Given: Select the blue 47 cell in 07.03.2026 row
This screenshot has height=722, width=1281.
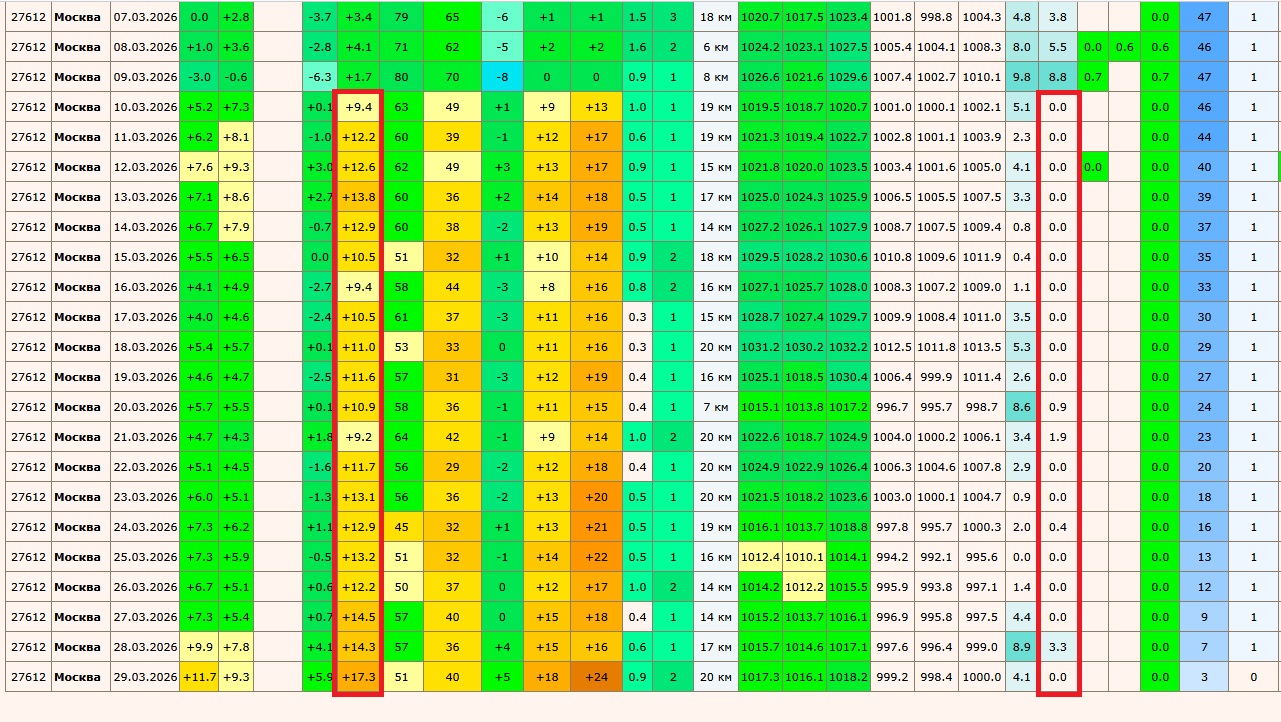Looking at the screenshot, I should click(1204, 17).
